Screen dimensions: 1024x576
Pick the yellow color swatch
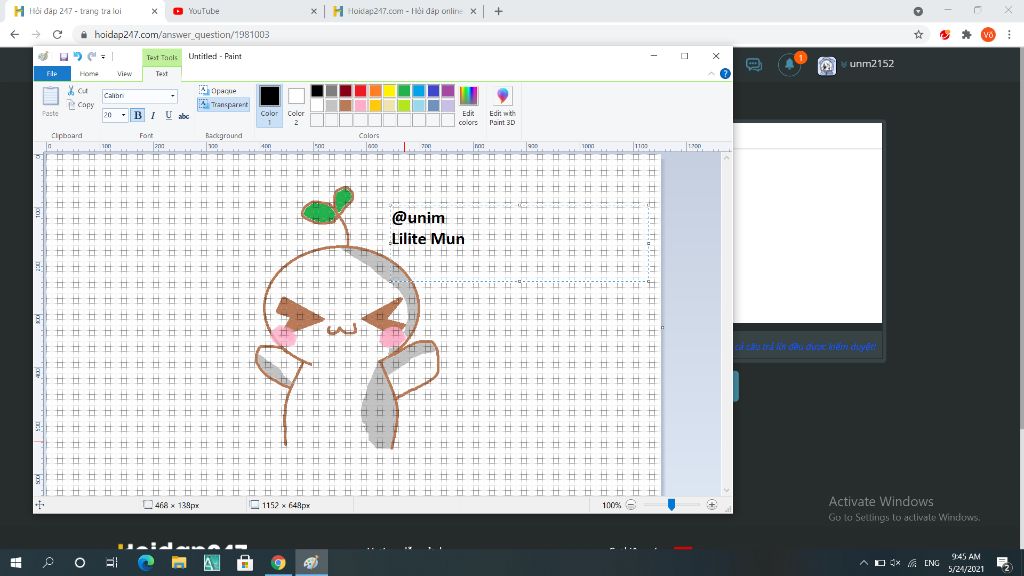click(x=389, y=91)
